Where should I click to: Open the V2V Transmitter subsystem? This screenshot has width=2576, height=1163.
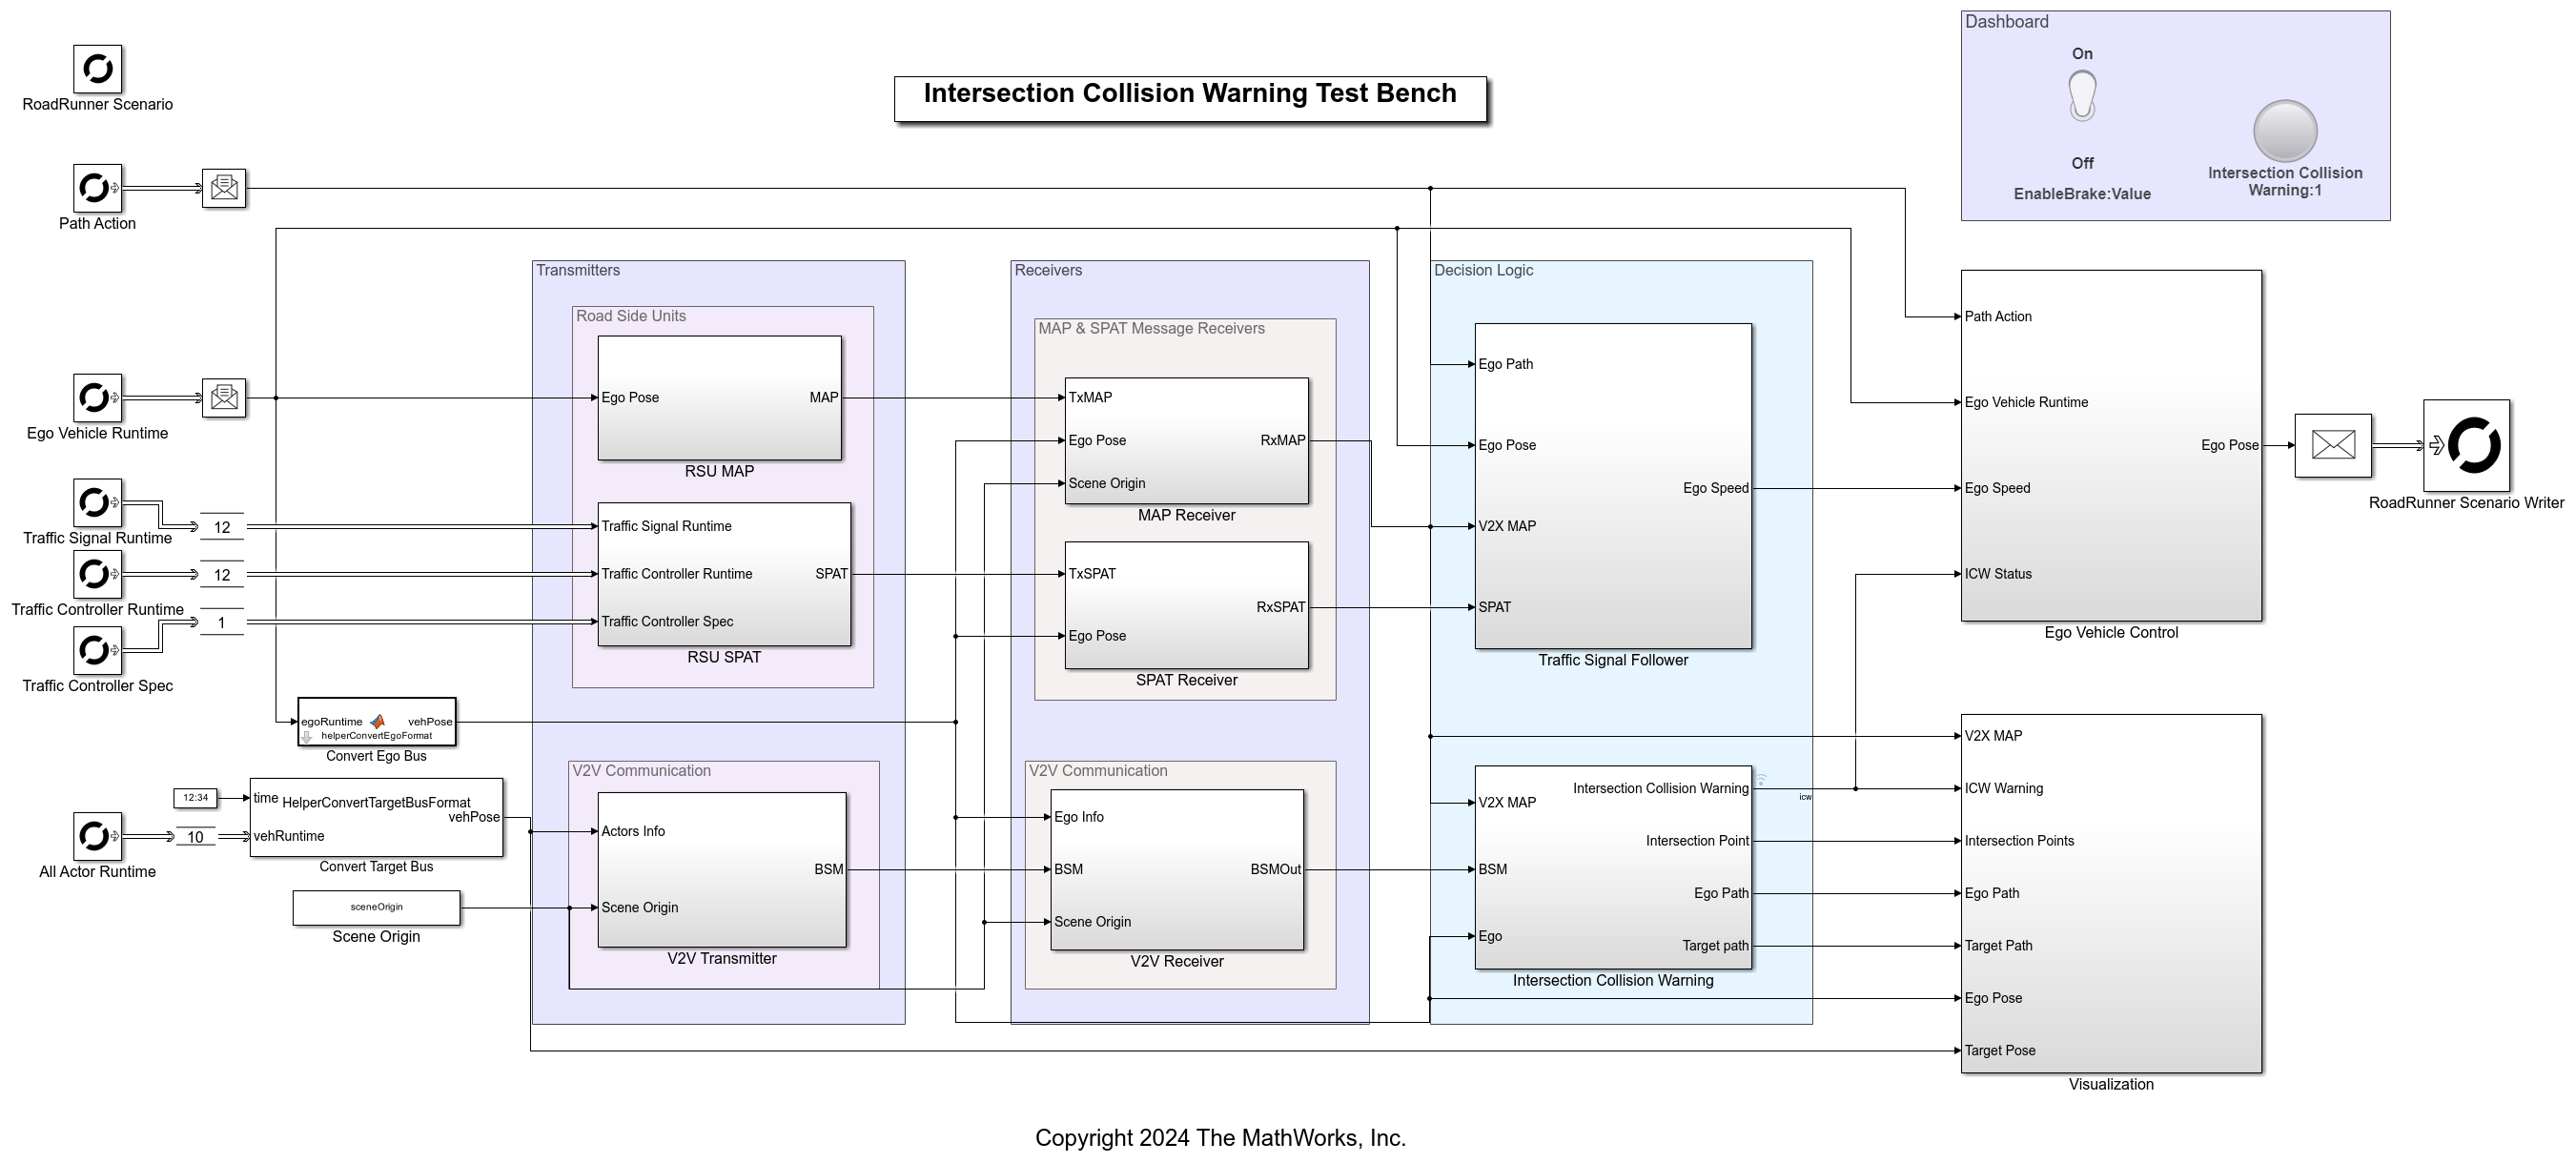click(722, 868)
